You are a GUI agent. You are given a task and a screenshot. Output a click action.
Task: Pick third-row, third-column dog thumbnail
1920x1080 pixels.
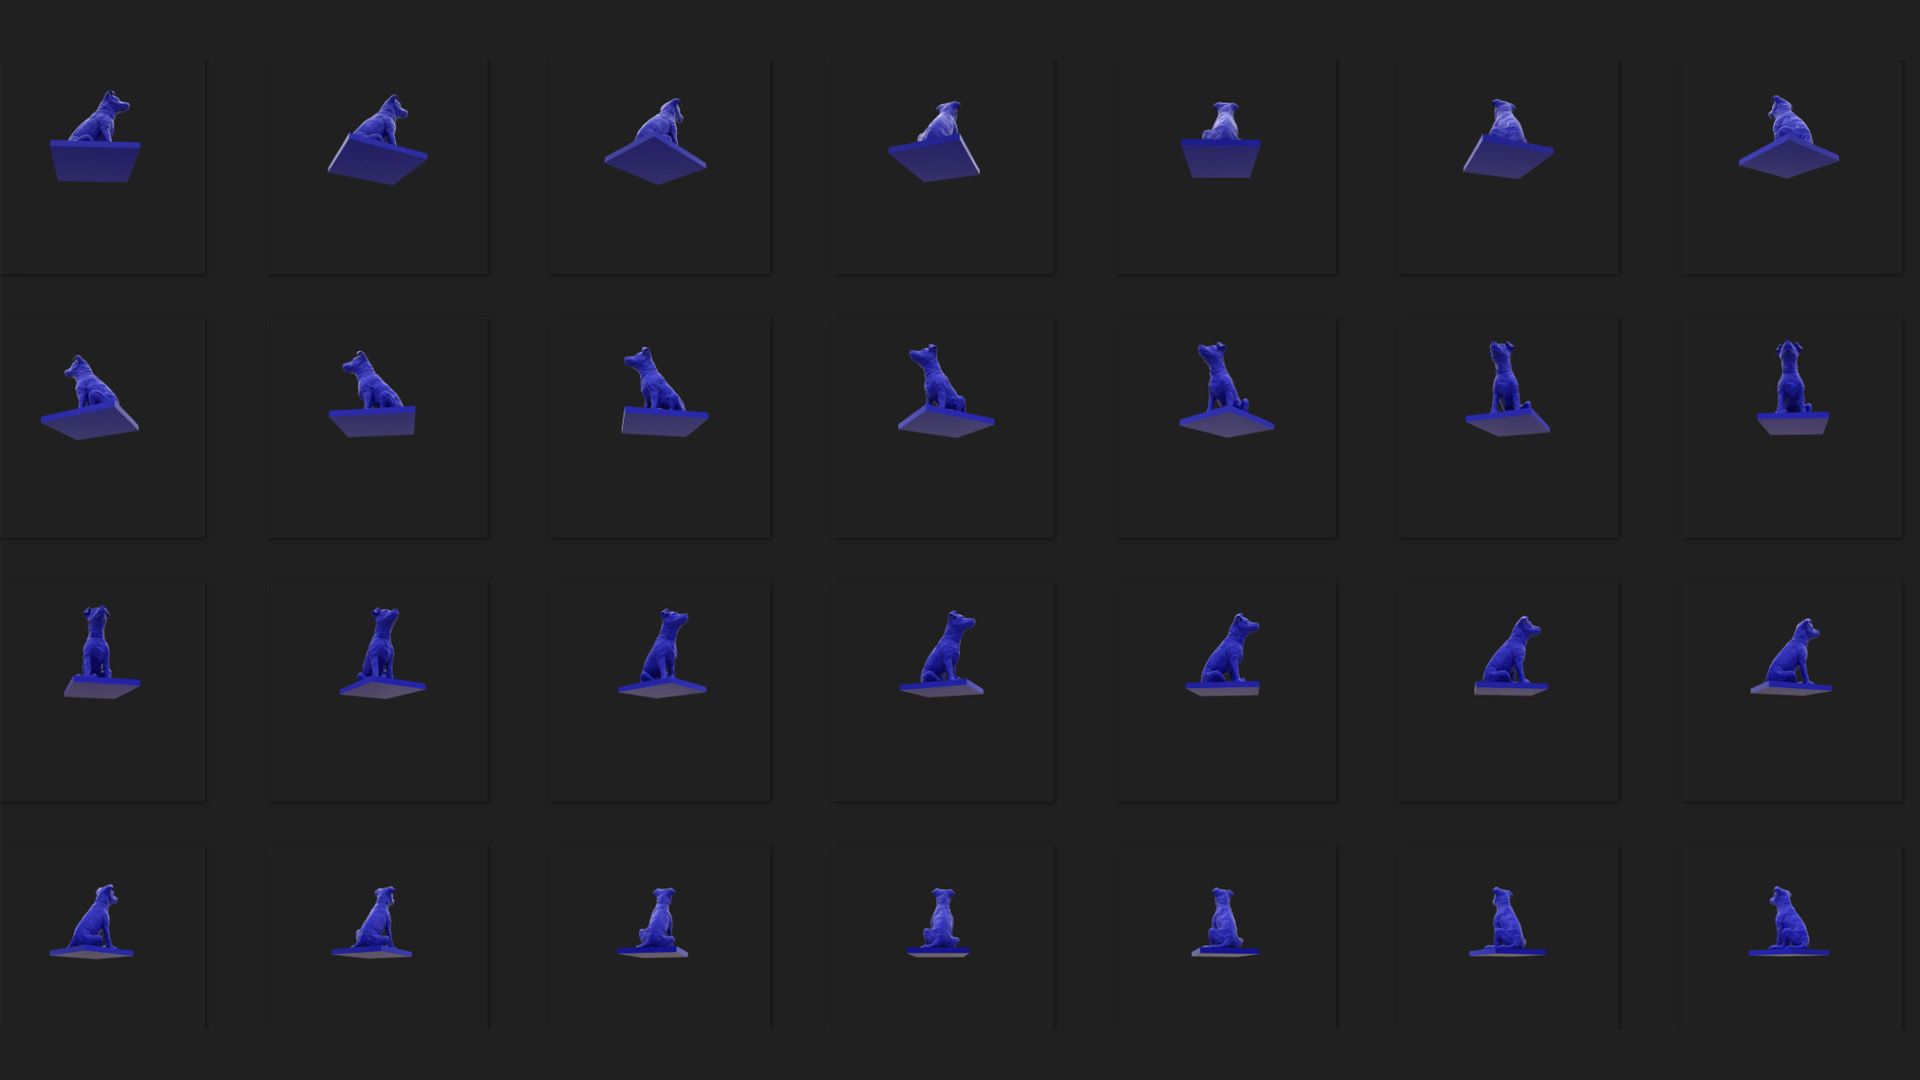point(660,692)
